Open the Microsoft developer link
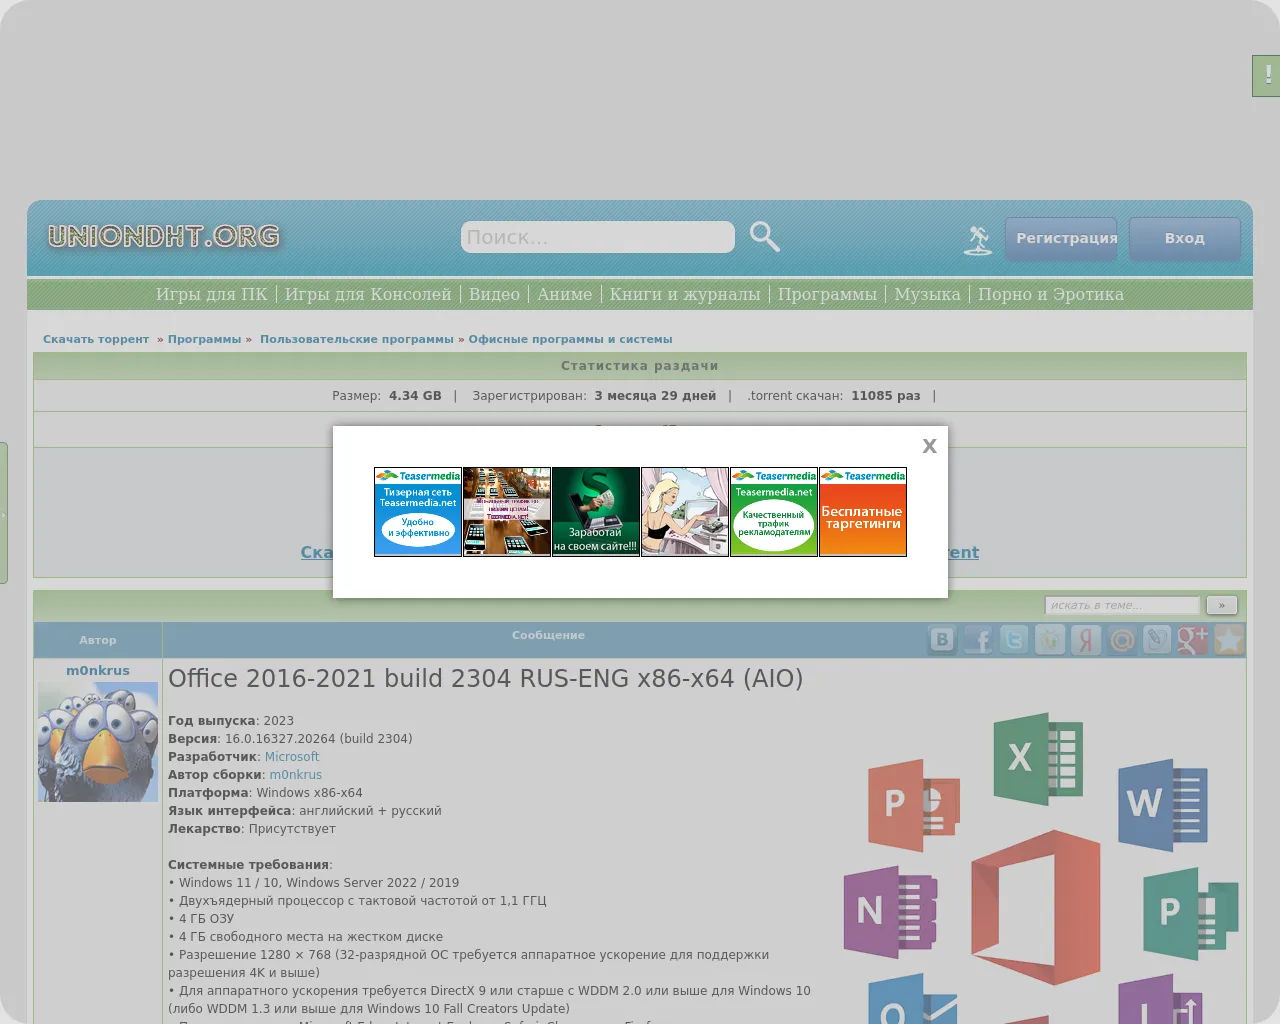This screenshot has height=1024, width=1280. (292, 757)
